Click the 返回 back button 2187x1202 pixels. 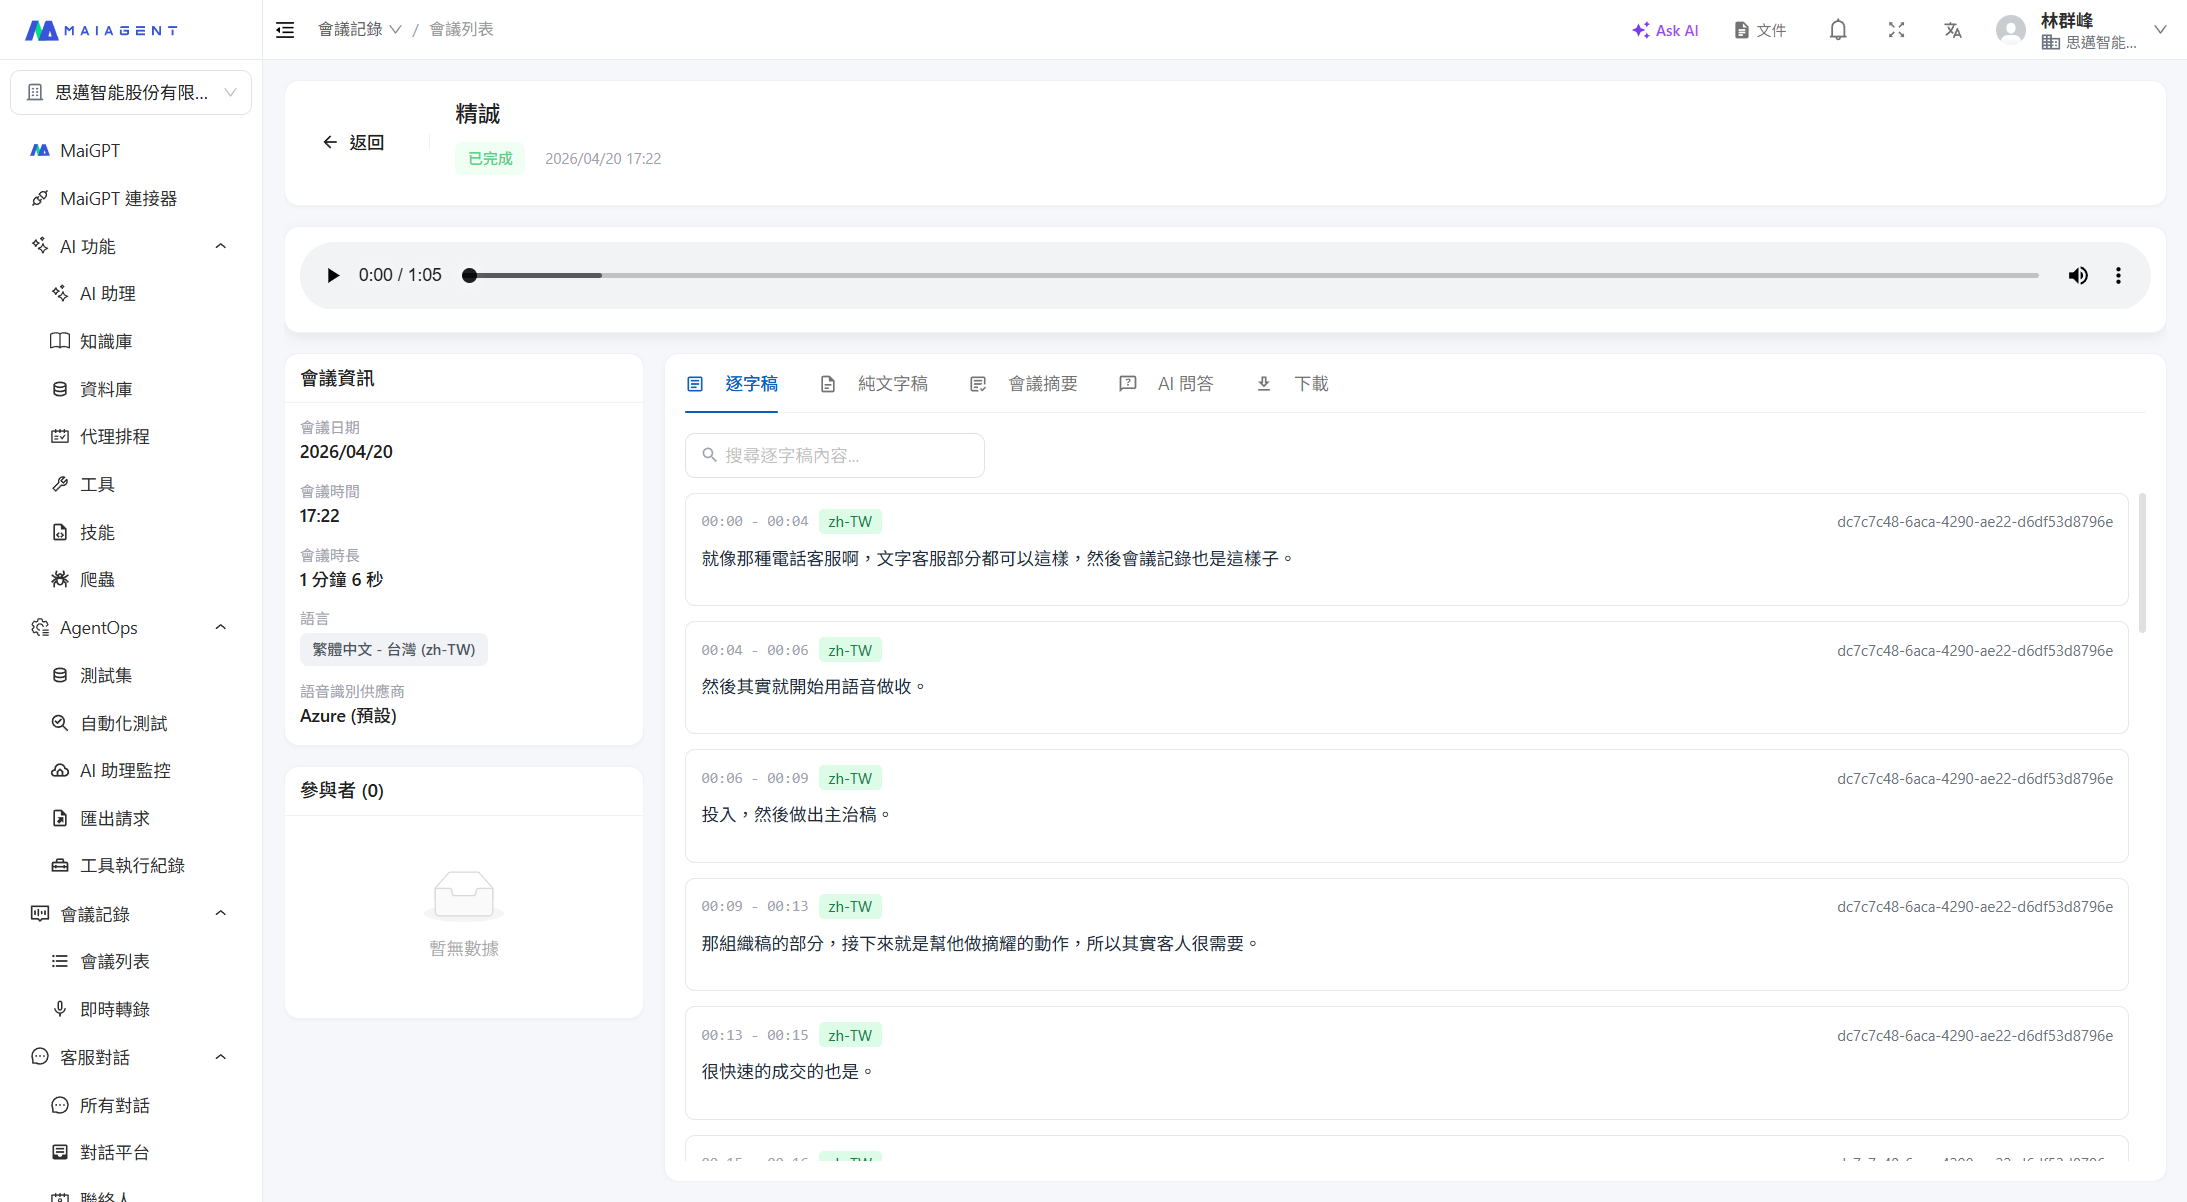tap(354, 143)
